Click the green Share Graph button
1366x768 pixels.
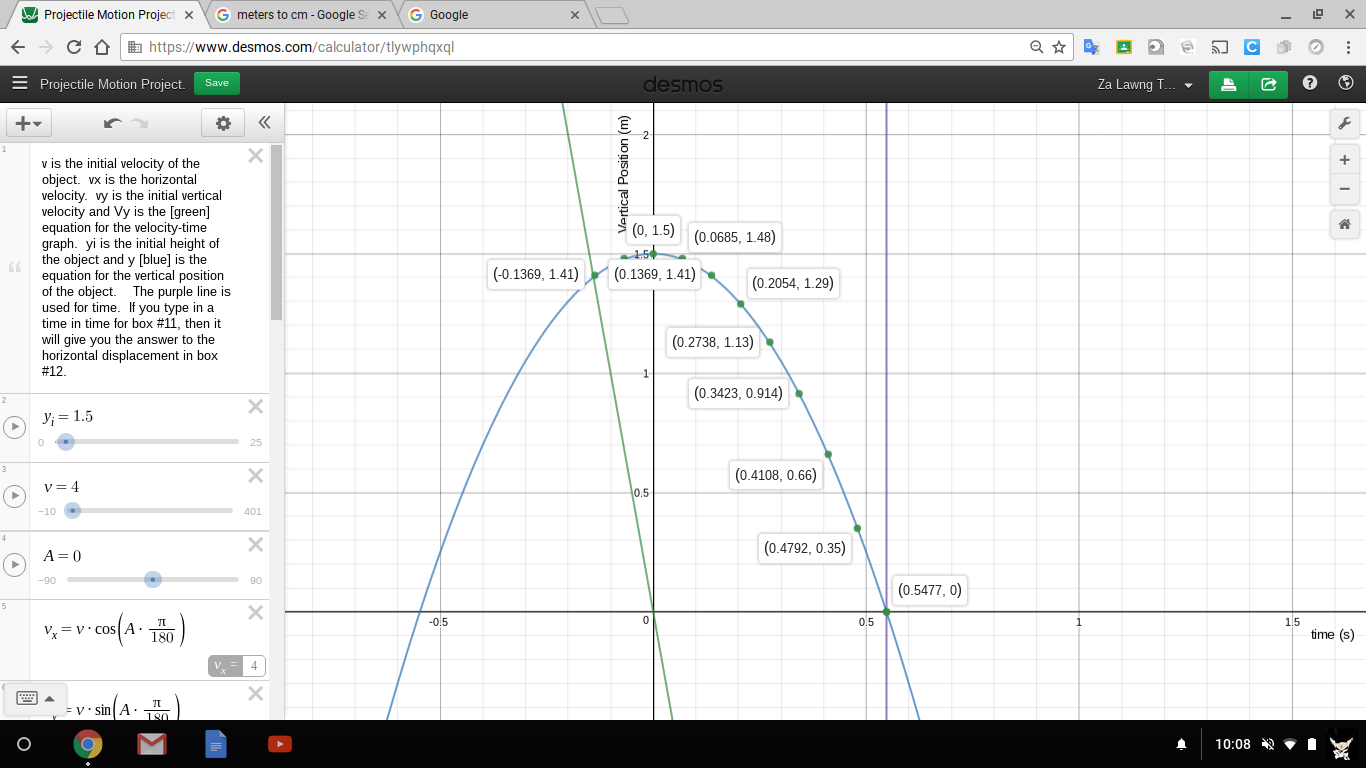pyautogui.click(x=1269, y=84)
